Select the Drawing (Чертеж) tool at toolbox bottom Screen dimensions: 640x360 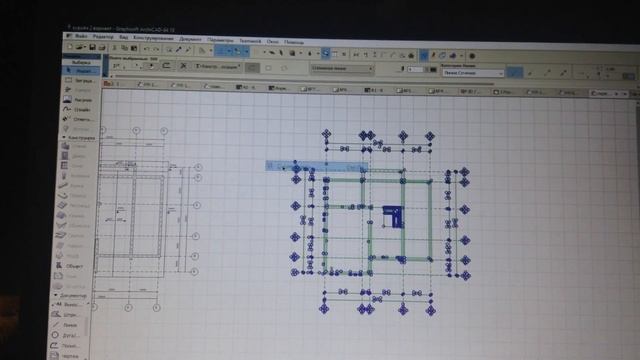(64, 356)
